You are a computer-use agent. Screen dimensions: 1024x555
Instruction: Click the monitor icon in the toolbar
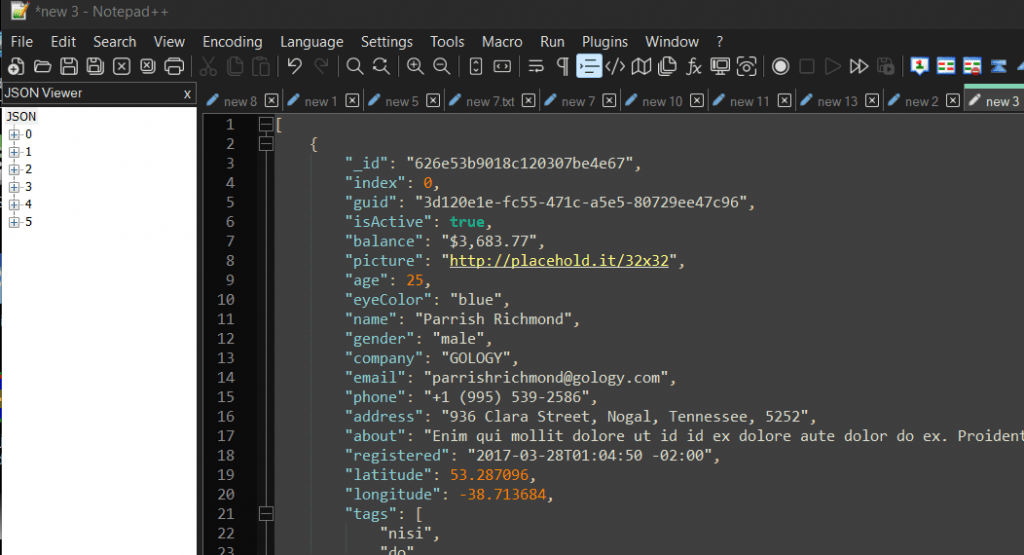tap(720, 67)
